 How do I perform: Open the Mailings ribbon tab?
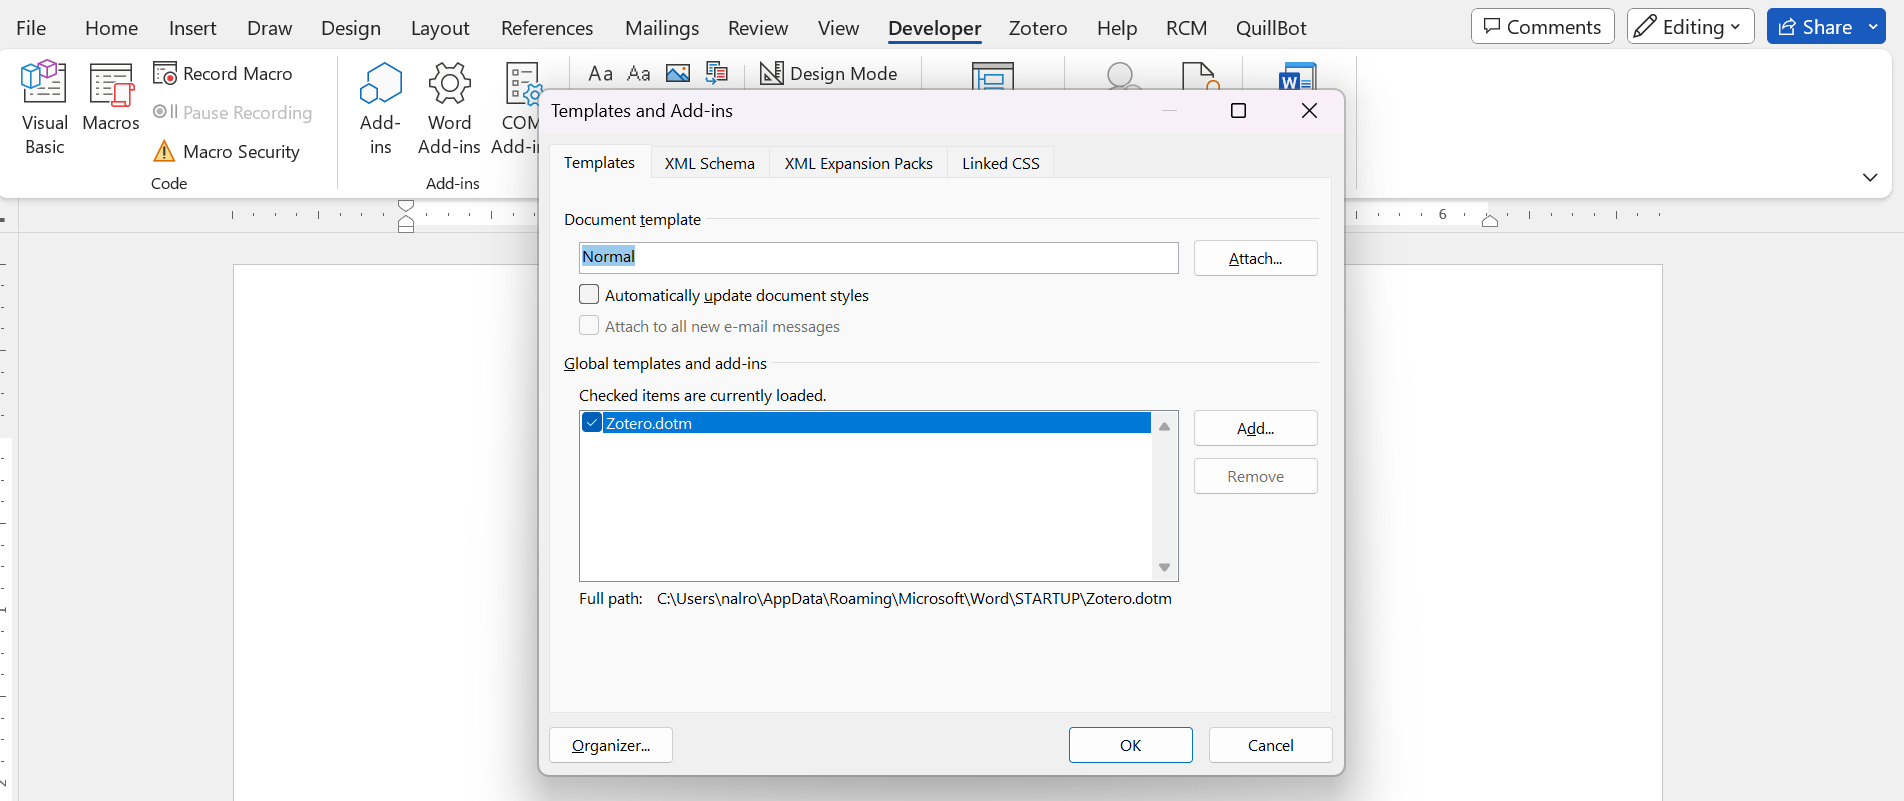click(662, 28)
